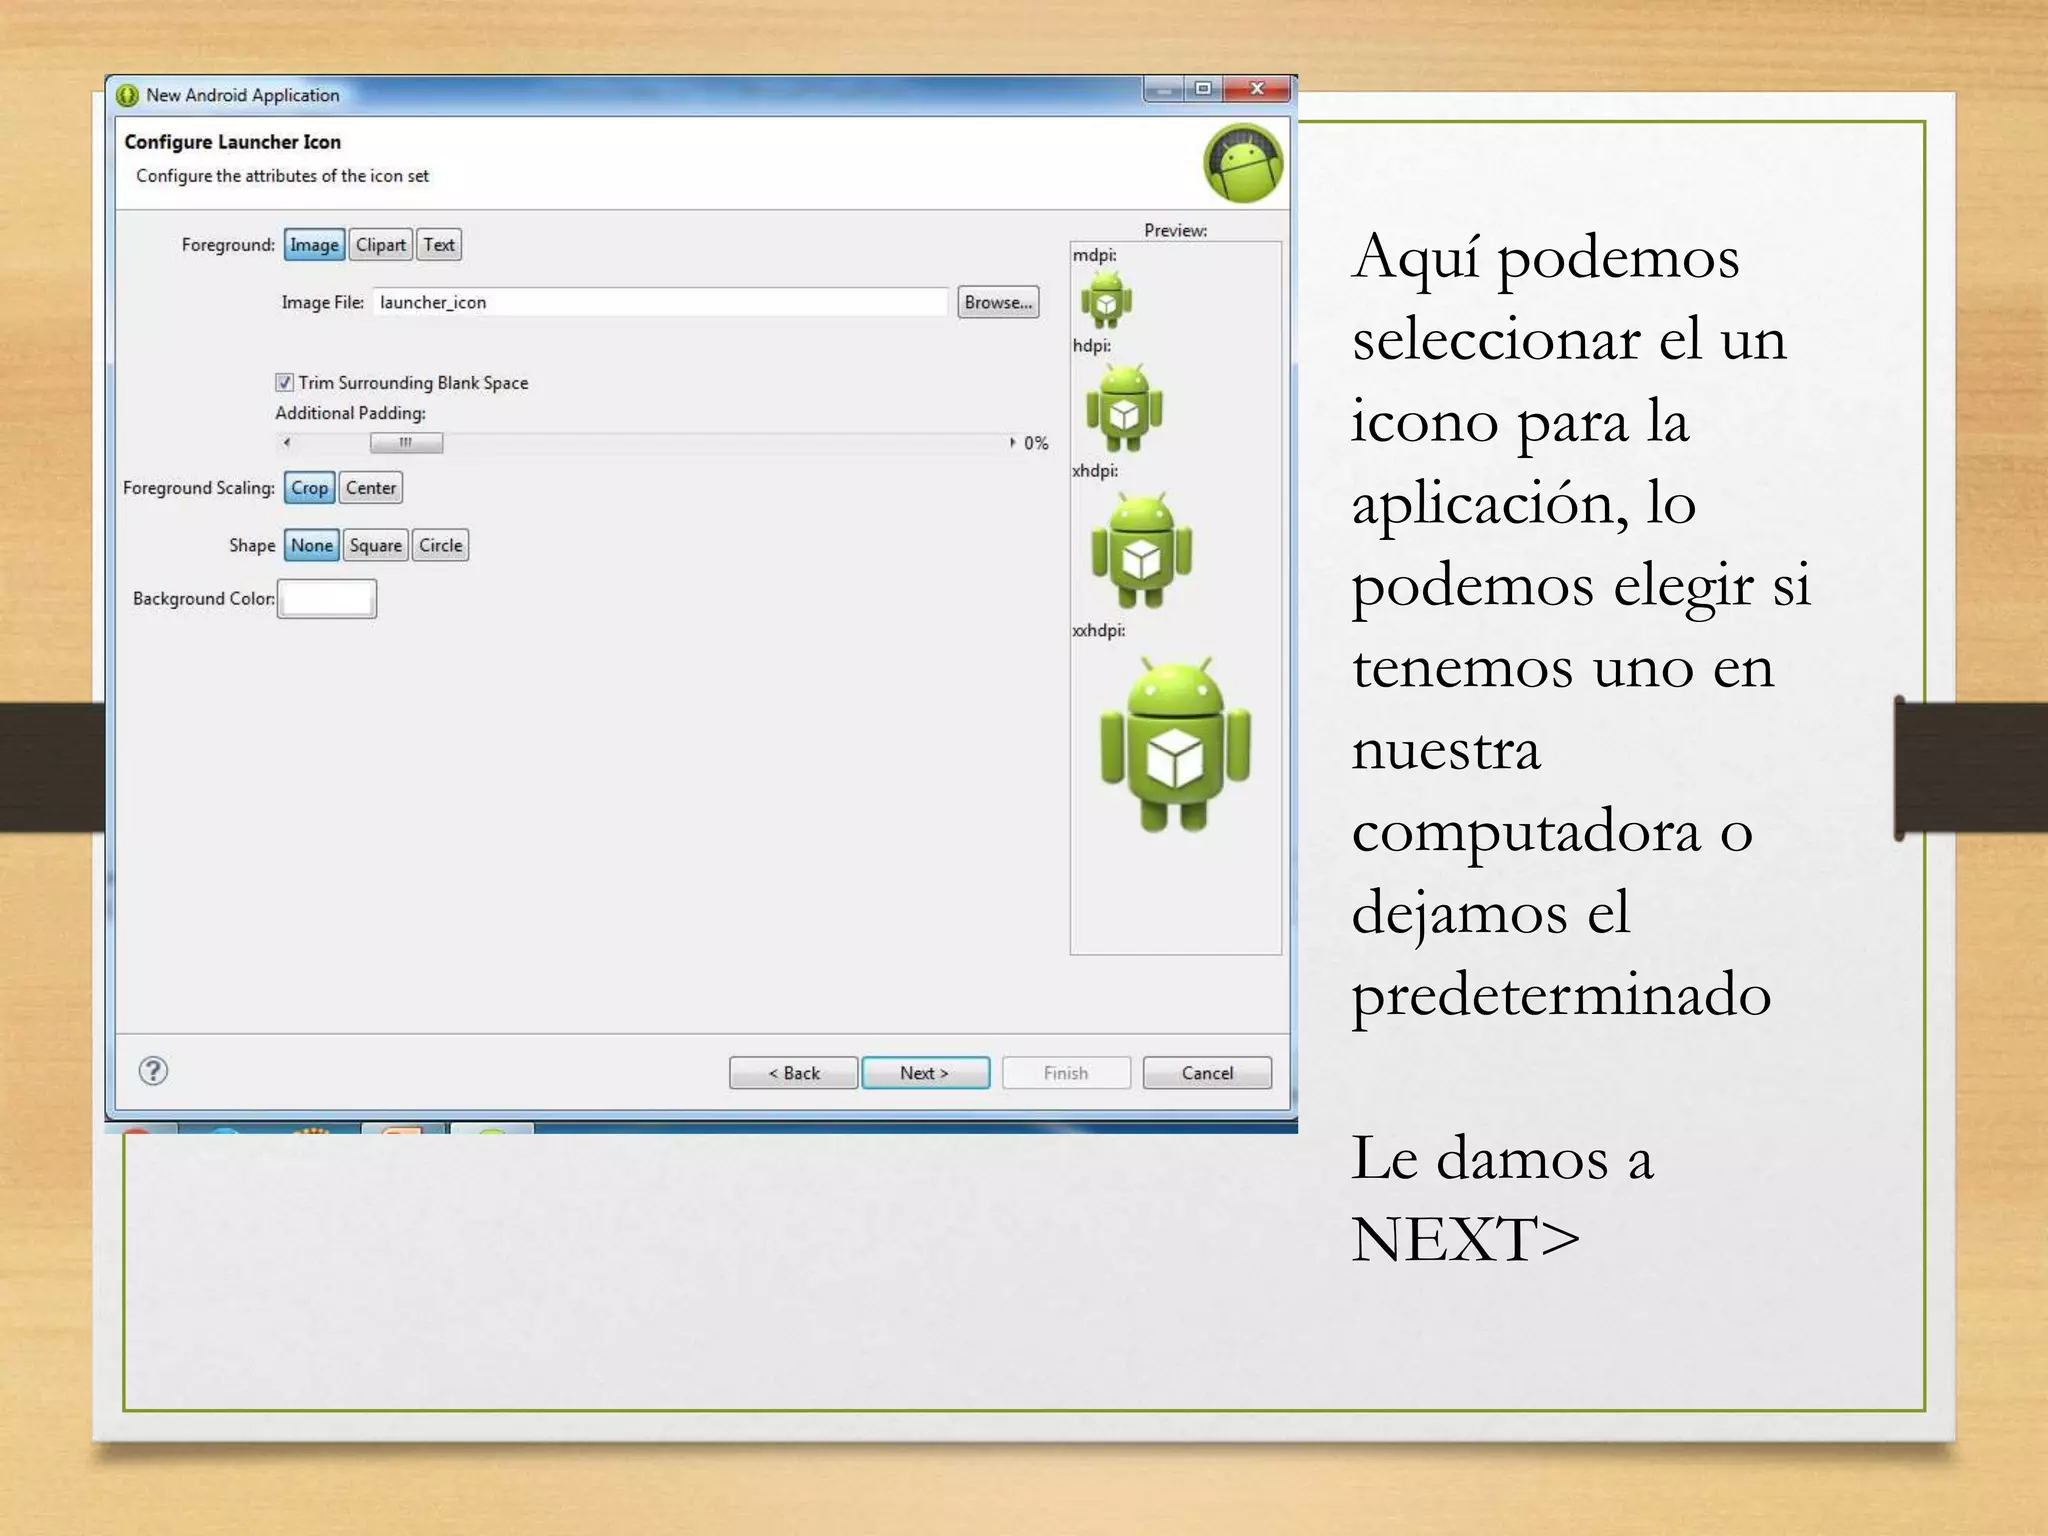Click the Cancel button

(x=1208, y=1073)
